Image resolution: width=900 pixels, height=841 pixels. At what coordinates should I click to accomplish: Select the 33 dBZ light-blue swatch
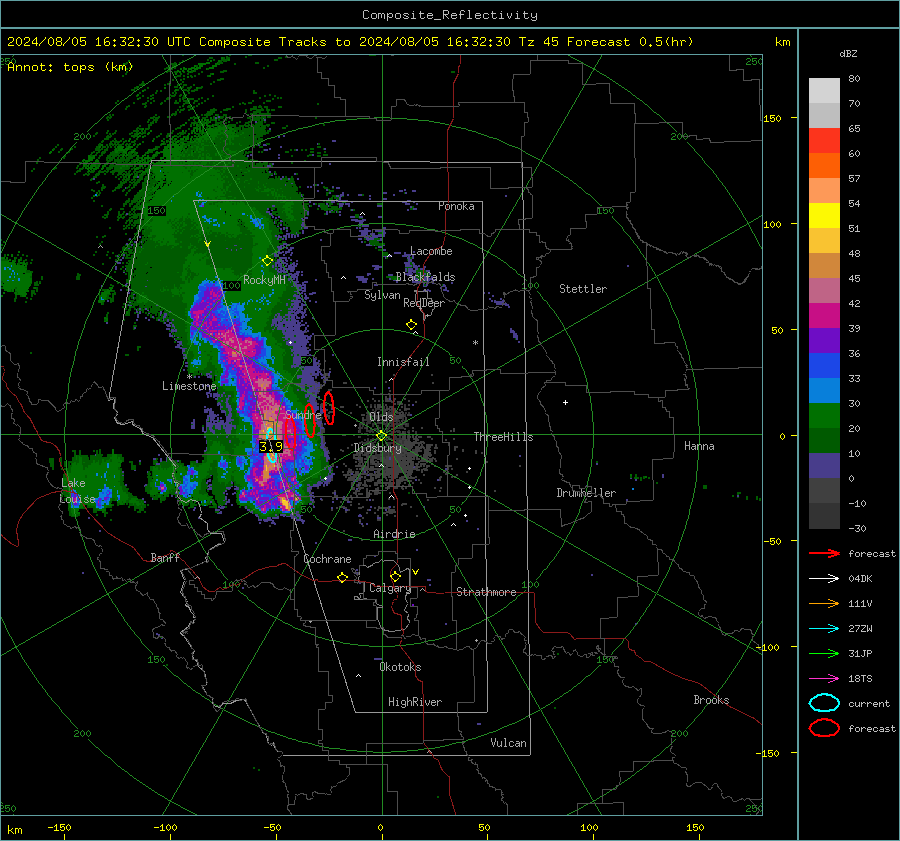824,391
